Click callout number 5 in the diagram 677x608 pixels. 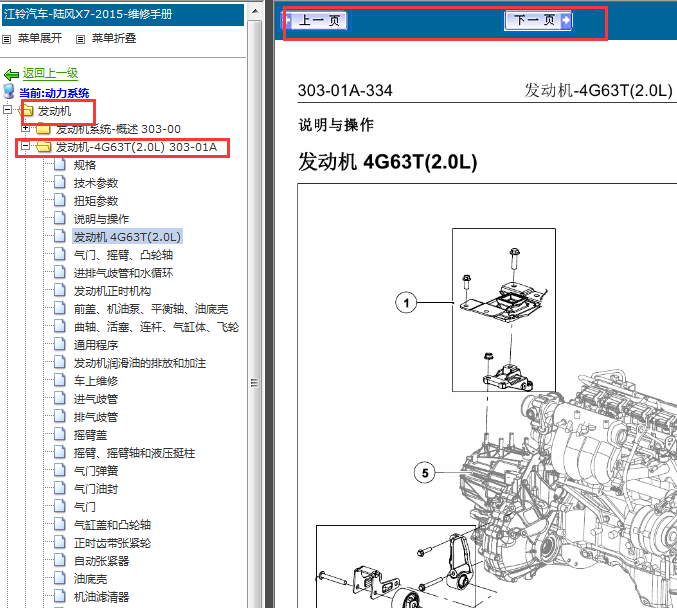[425, 473]
